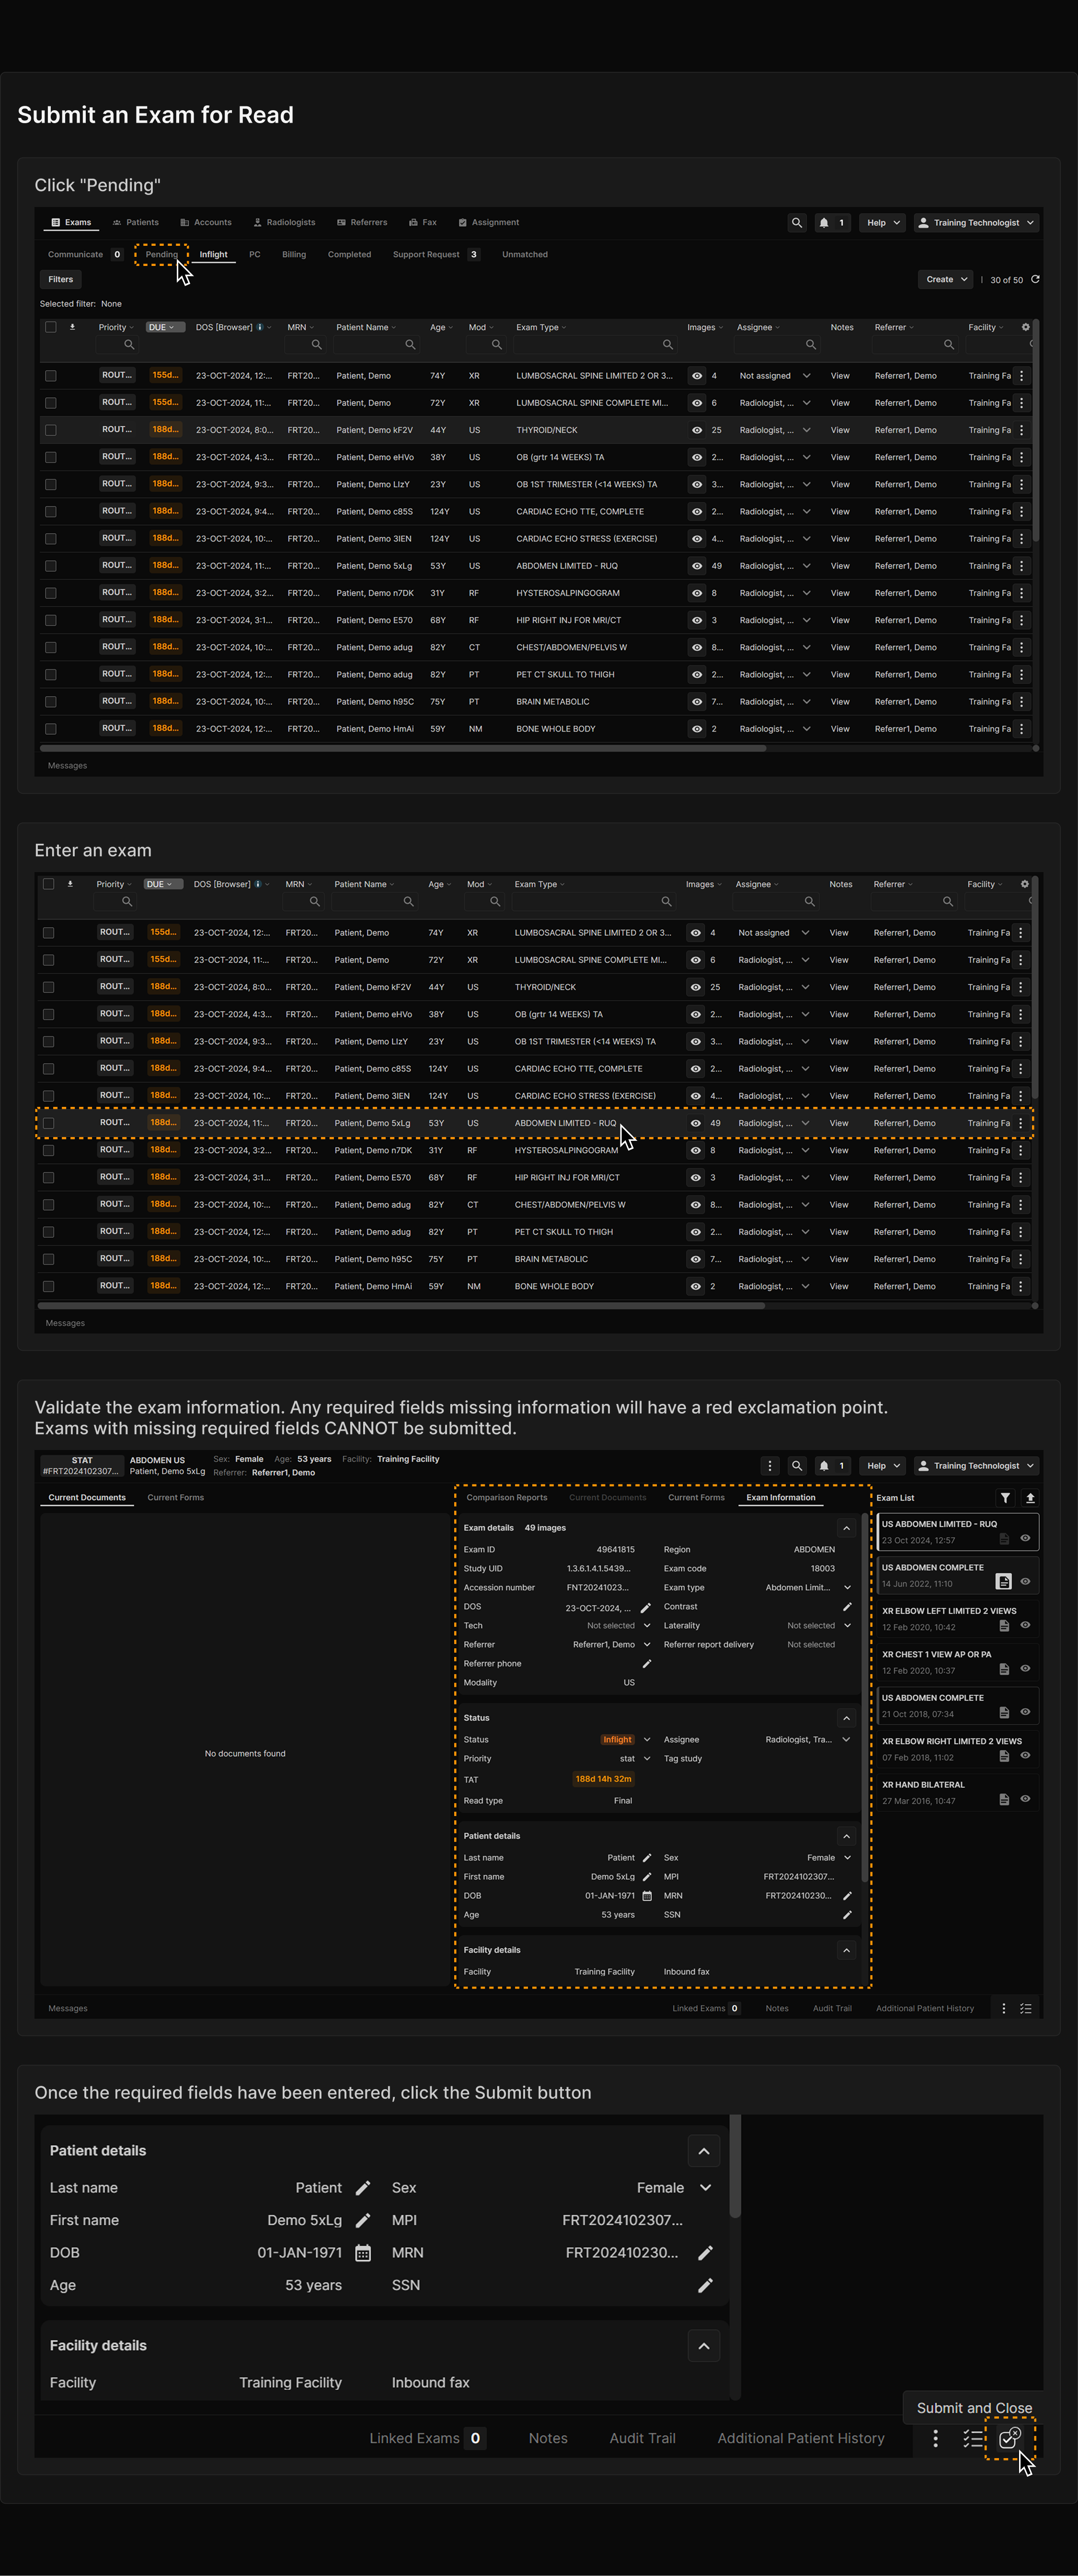
Task: Edit Last name pencil in the final Submit step
Action: (363, 2188)
